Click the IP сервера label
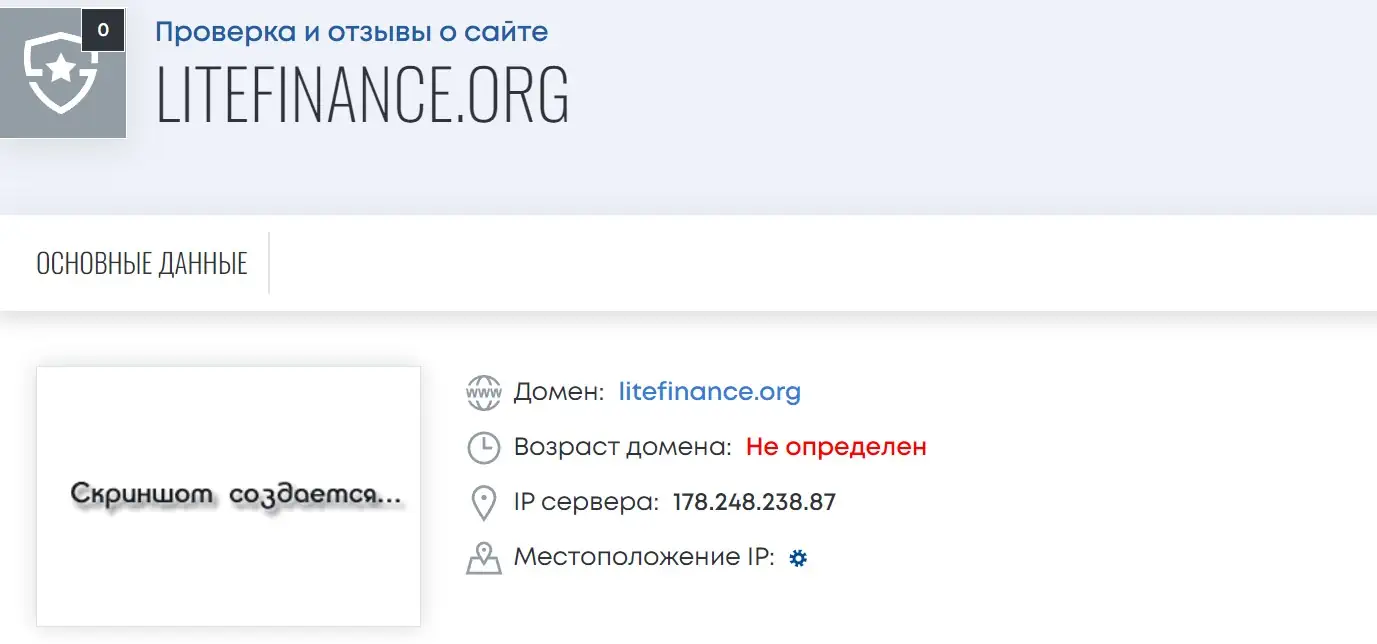The height and width of the screenshot is (644, 1377). click(586, 502)
